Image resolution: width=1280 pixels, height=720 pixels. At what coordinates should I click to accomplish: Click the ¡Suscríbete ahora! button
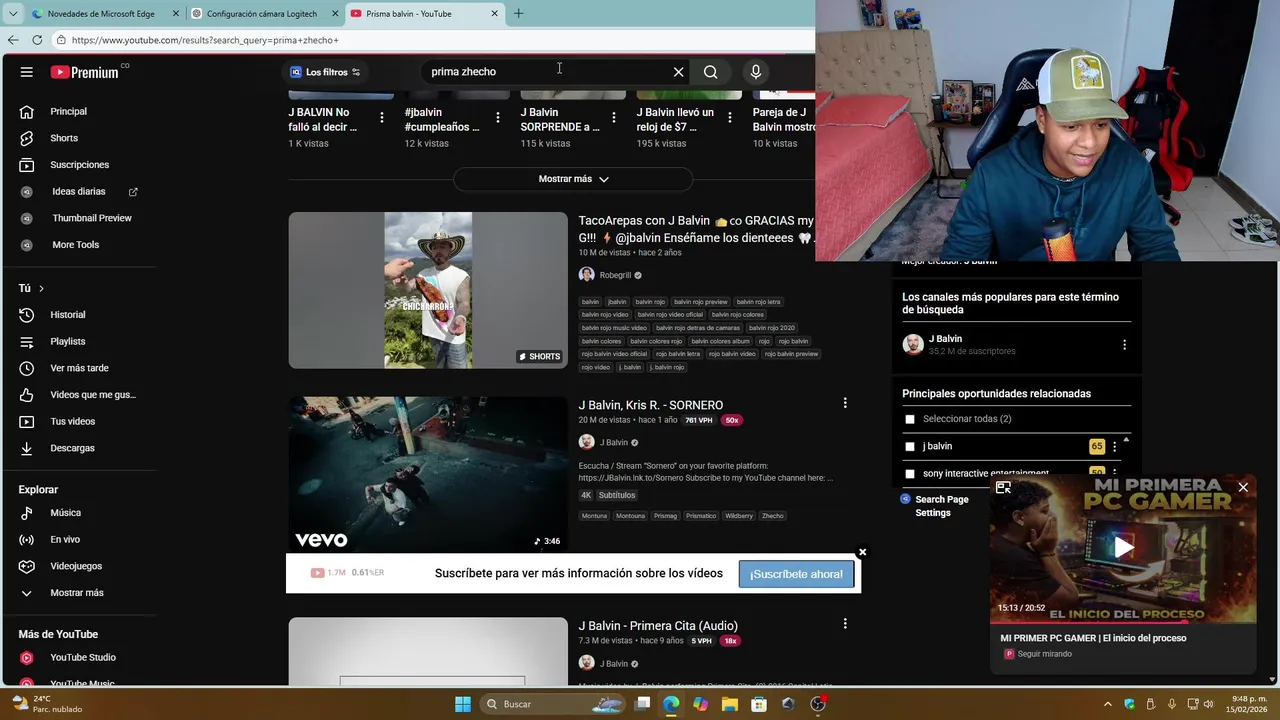click(x=796, y=574)
